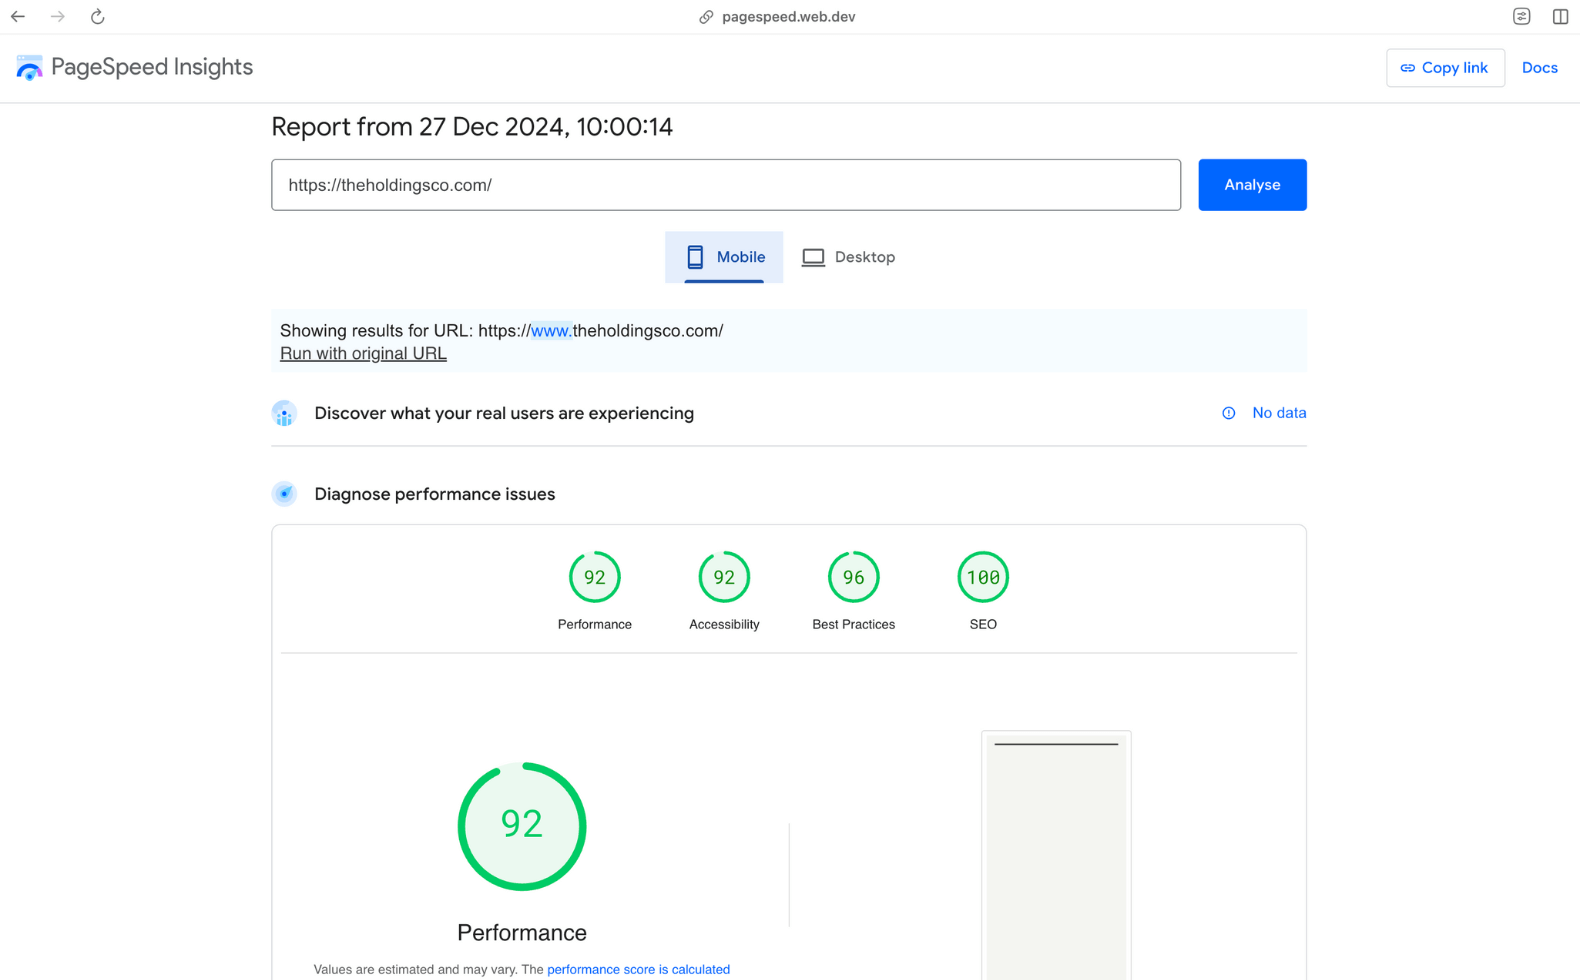The width and height of the screenshot is (1580, 980).
Task: Click the No data label
Action: pyautogui.click(x=1279, y=413)
